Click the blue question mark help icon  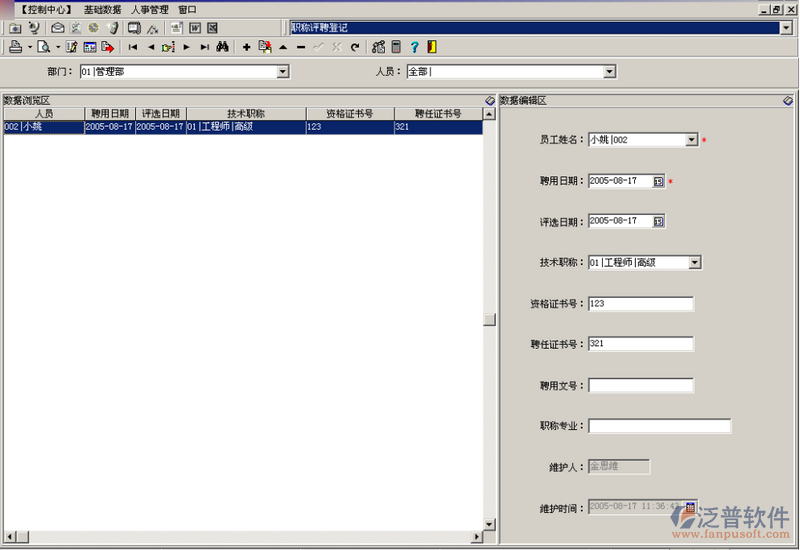click(414, 47)
